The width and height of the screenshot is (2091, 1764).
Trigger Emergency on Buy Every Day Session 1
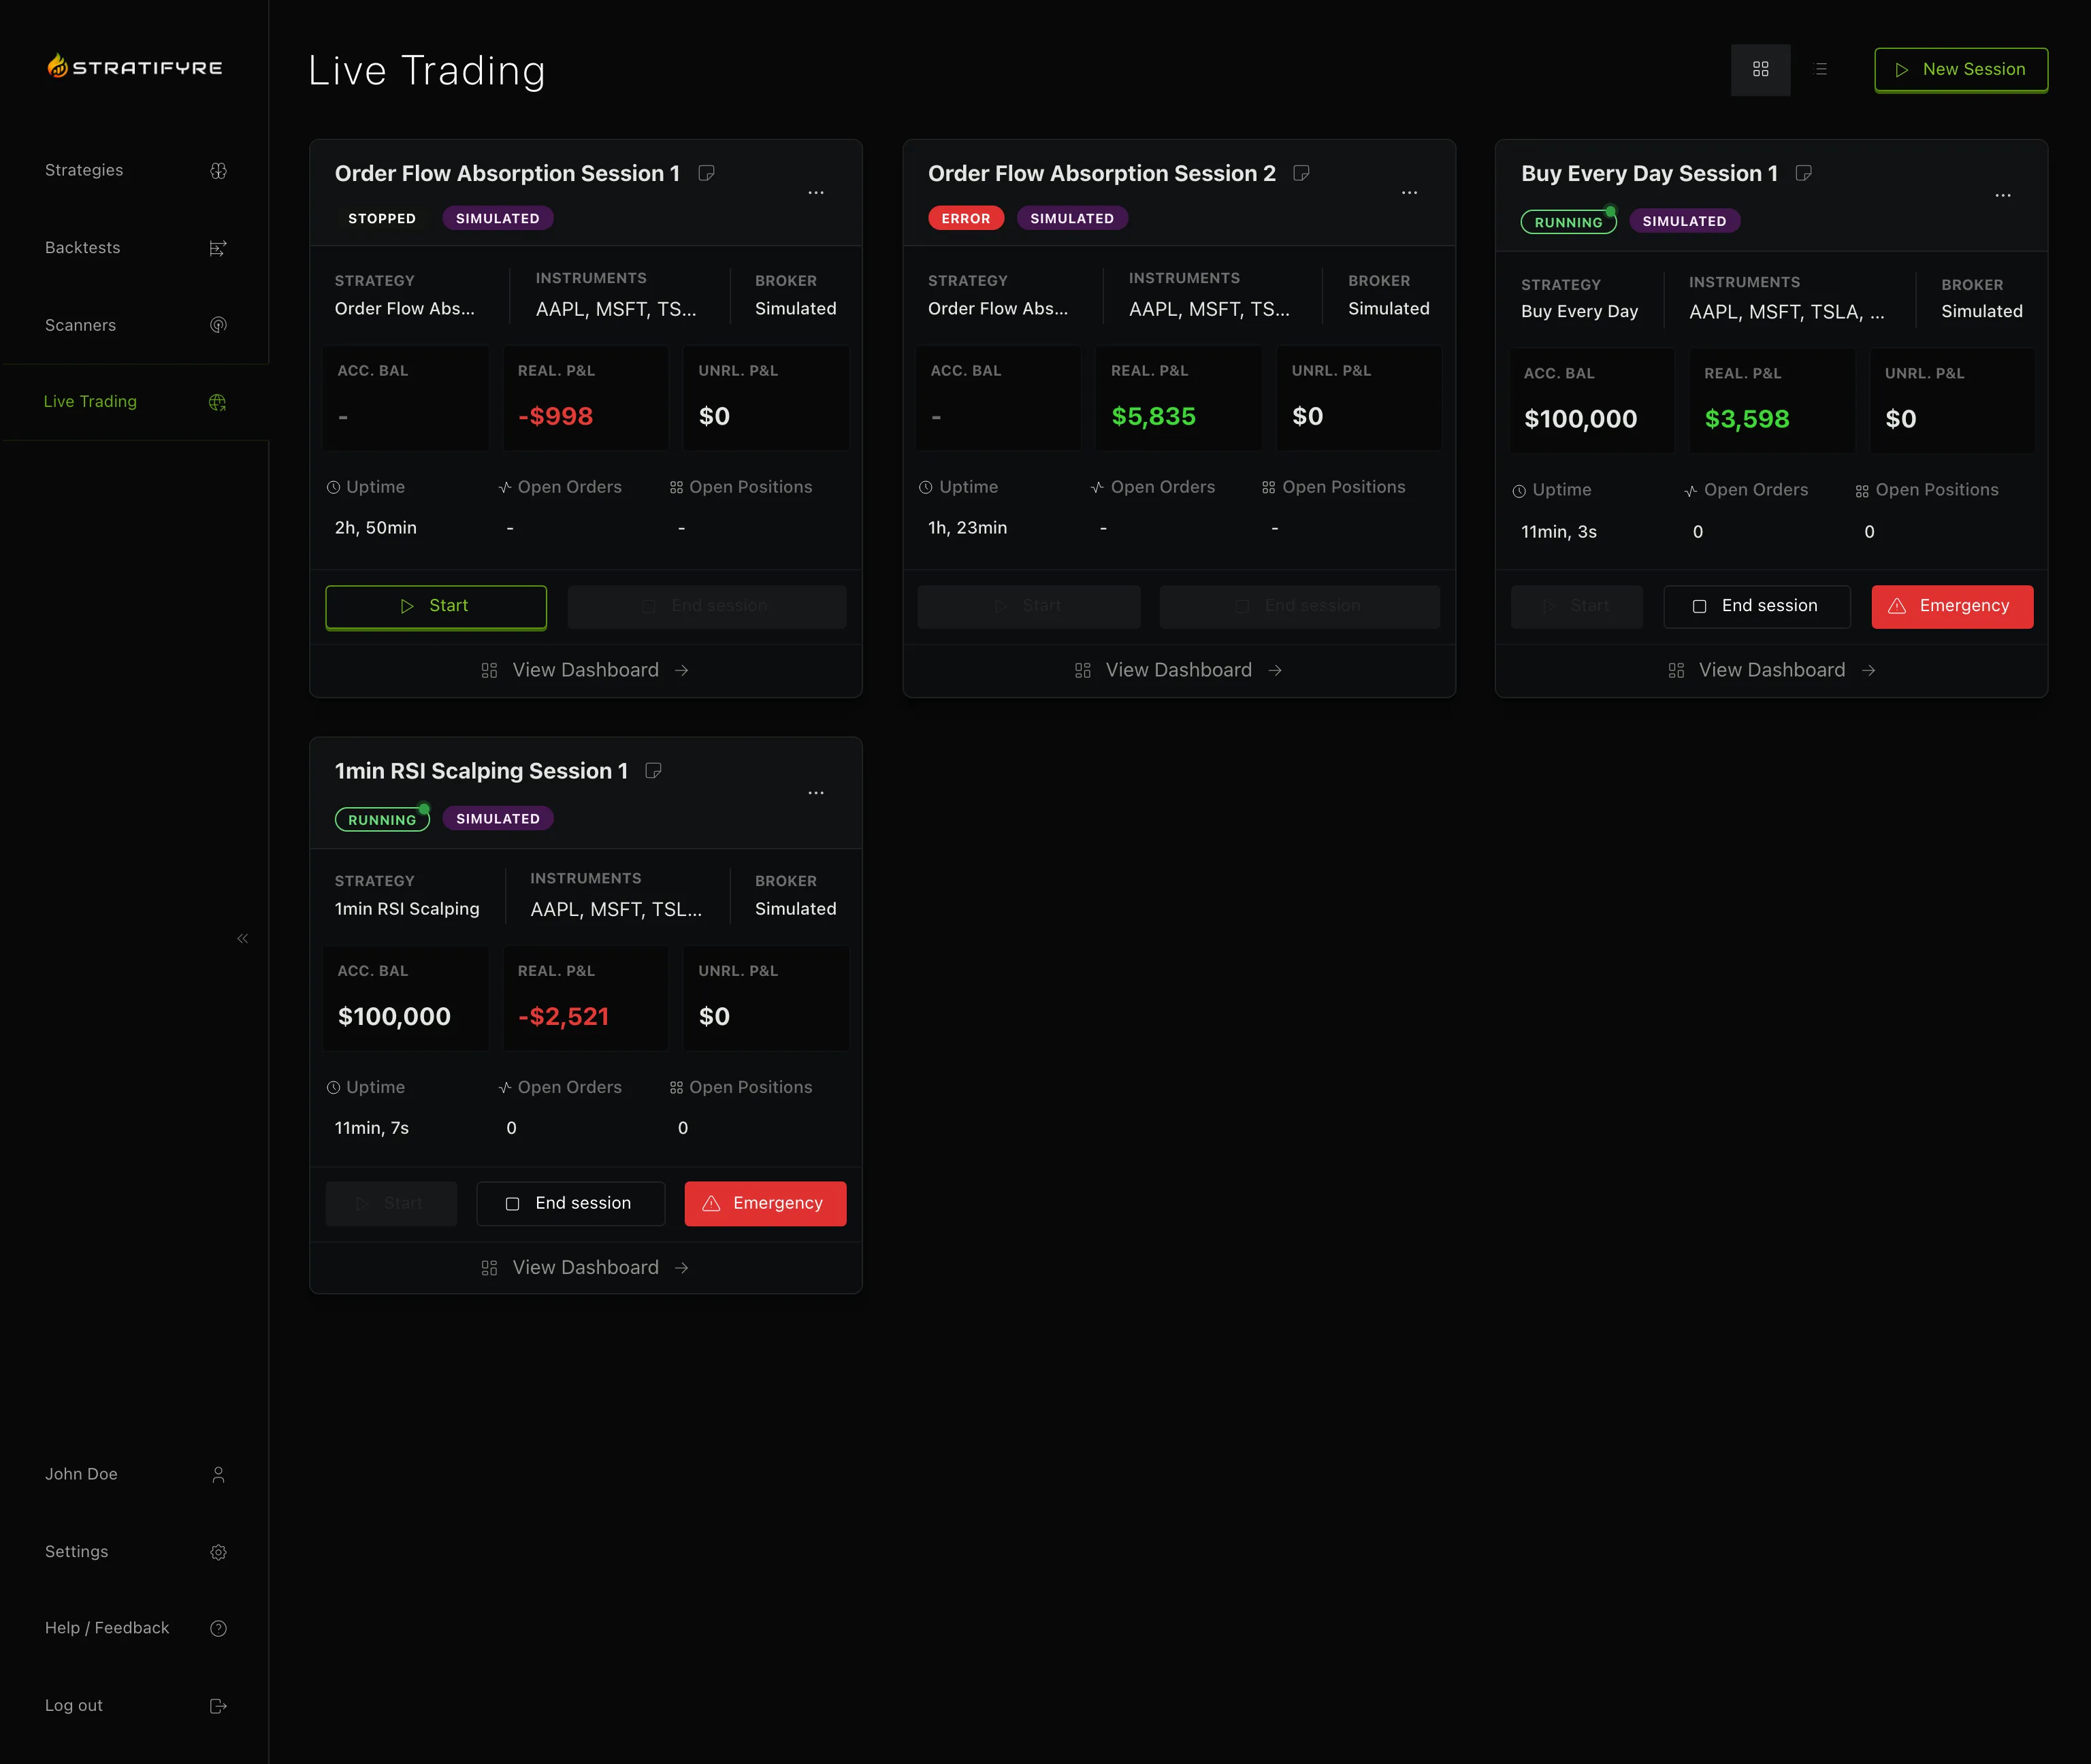[x=1952, y=607]
